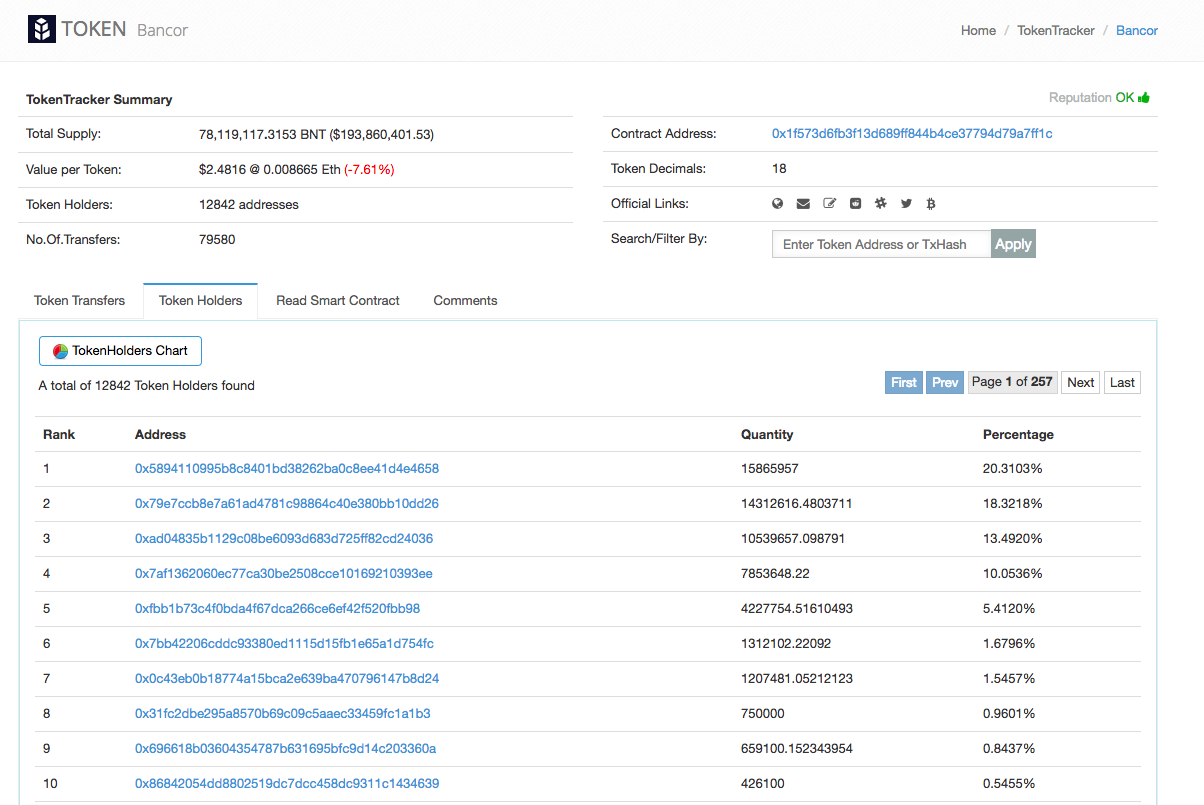Viewport: 1204px width, 805px height.
Task: Open the contract address 0x1f573d6f link
Action: pyautogui.click(x=912, y=133)
